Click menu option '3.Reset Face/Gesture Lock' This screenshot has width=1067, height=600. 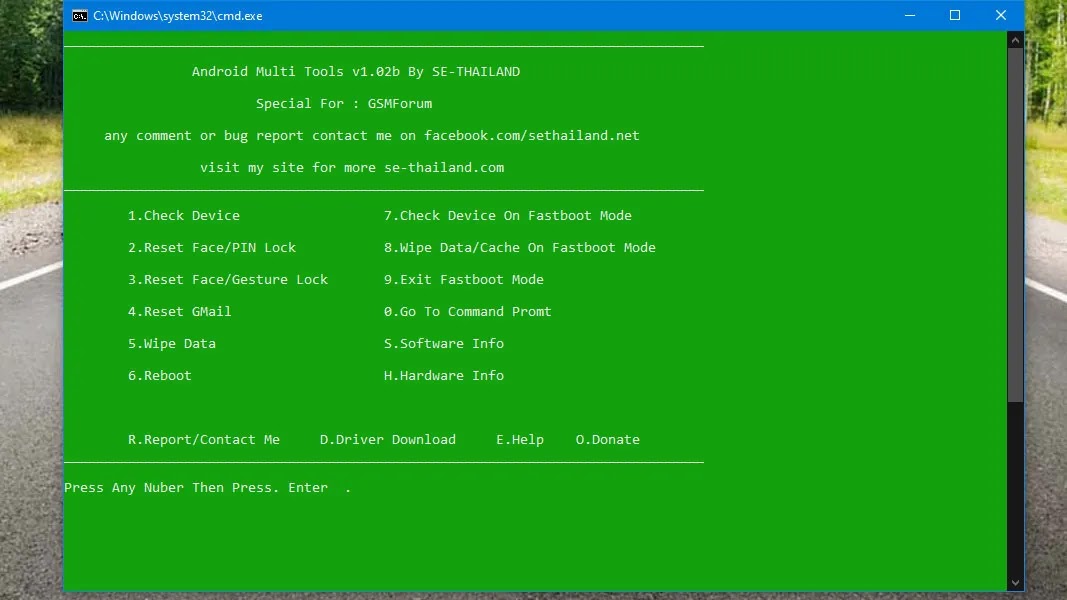pyautogui.click(x=228, y=280)
